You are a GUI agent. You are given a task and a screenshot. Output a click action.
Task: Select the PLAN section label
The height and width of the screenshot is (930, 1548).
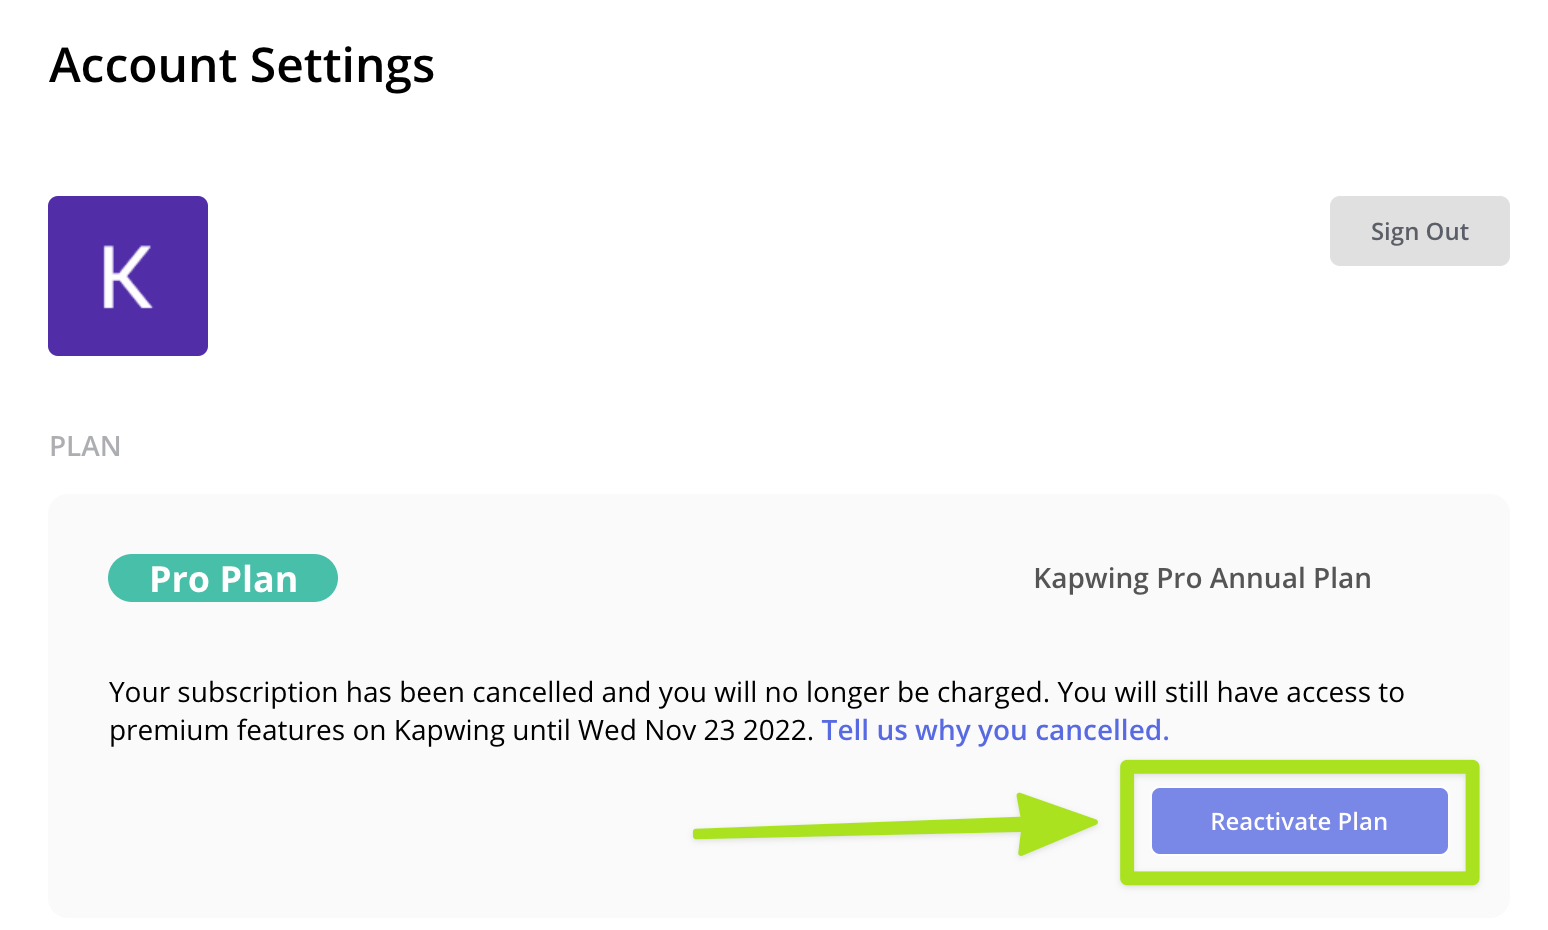[85, 446]
